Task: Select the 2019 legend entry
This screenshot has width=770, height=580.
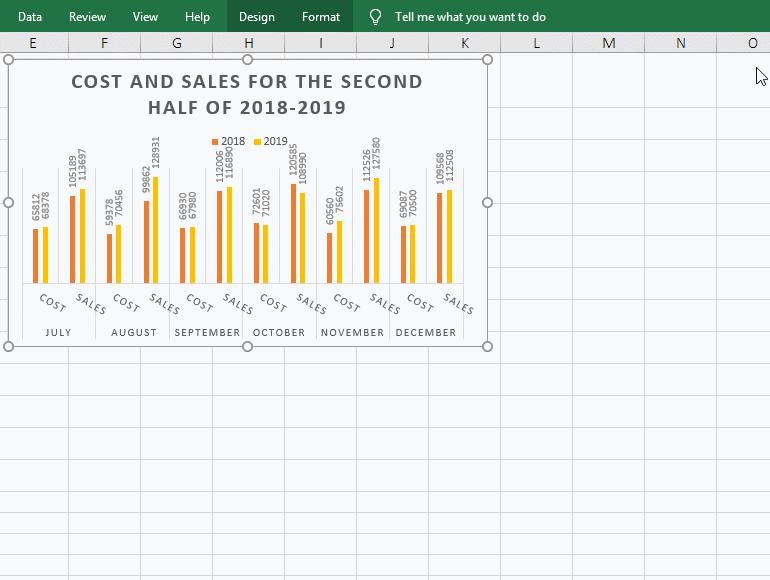Action: pos(271,141)
